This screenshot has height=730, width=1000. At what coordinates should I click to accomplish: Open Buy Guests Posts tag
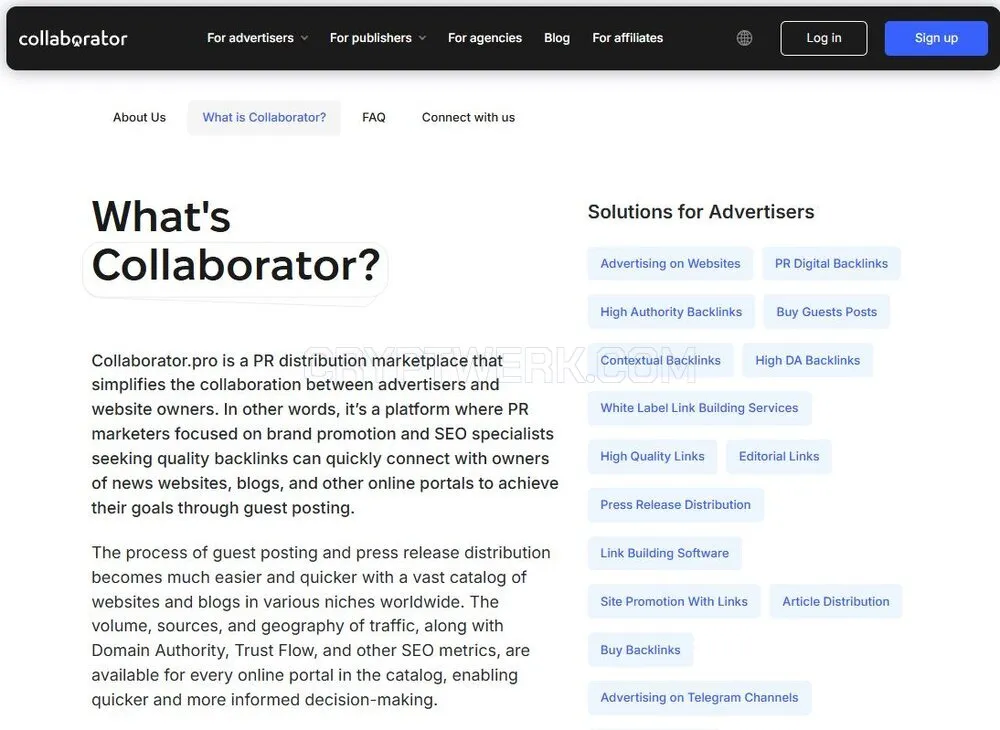click(827, 312)
